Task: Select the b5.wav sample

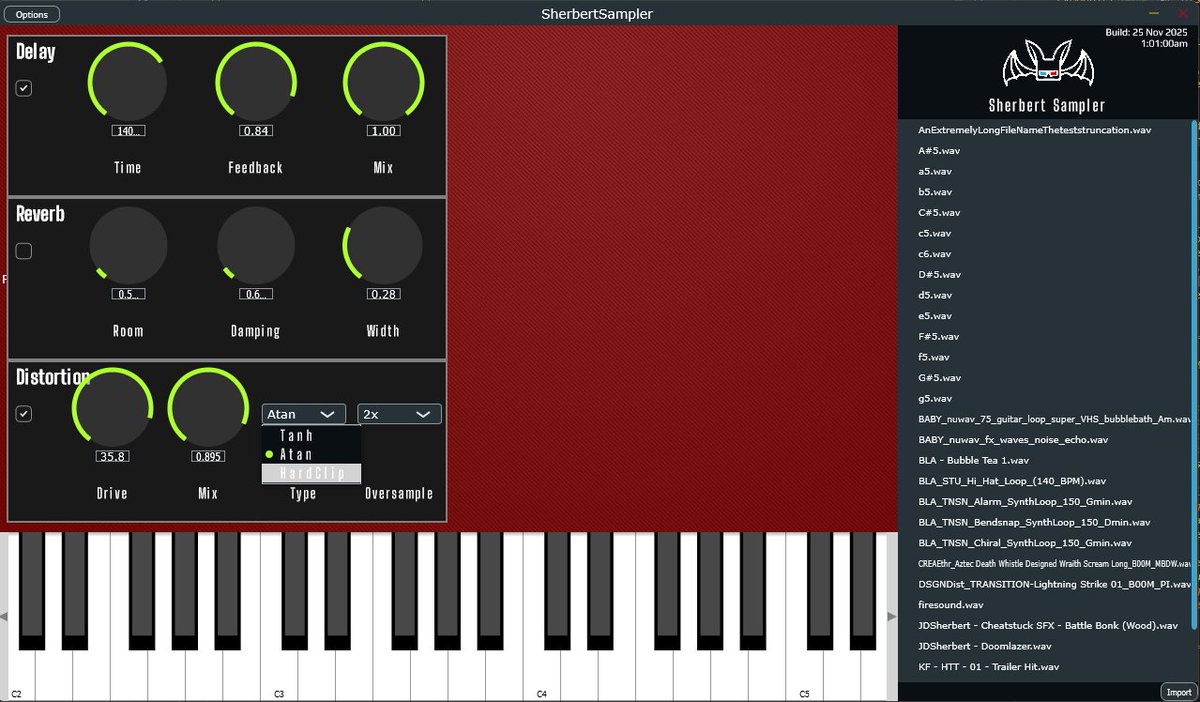Action: tap(1045, 192)
